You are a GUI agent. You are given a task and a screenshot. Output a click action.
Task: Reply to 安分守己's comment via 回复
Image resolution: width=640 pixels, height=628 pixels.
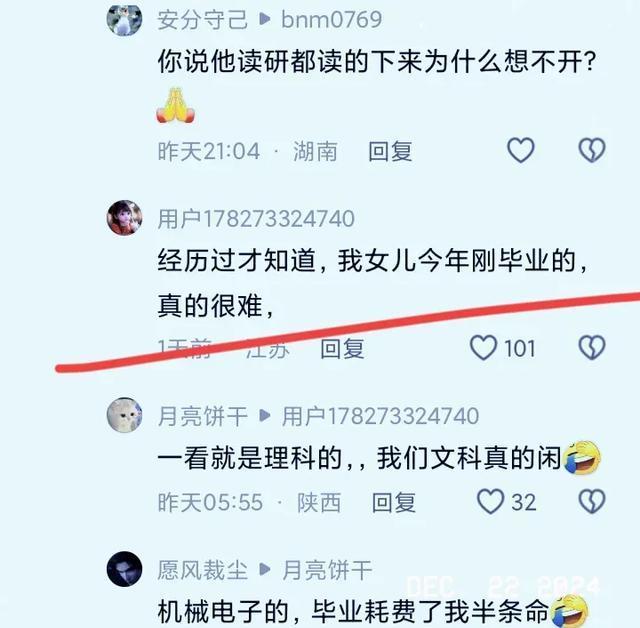click(390, 151)
